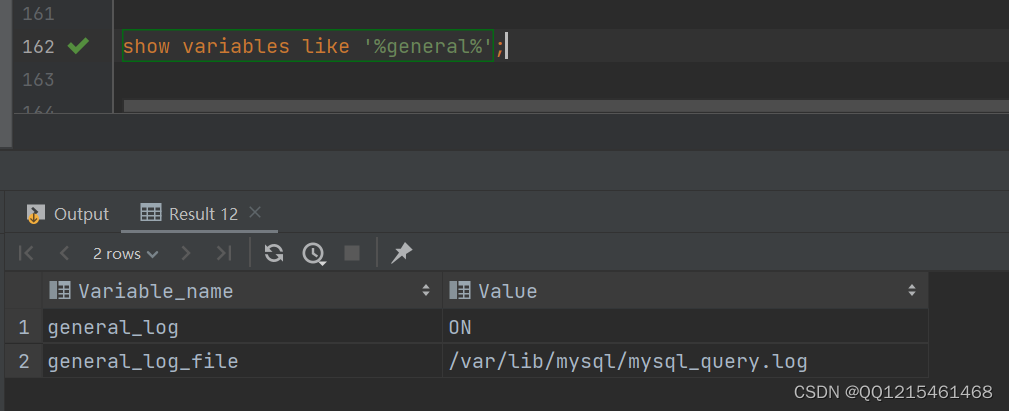Image resolution: width=1009 pixels, height=411 pixels.
Task: Click the general_log cell
Action: click(x=242, y=327)
